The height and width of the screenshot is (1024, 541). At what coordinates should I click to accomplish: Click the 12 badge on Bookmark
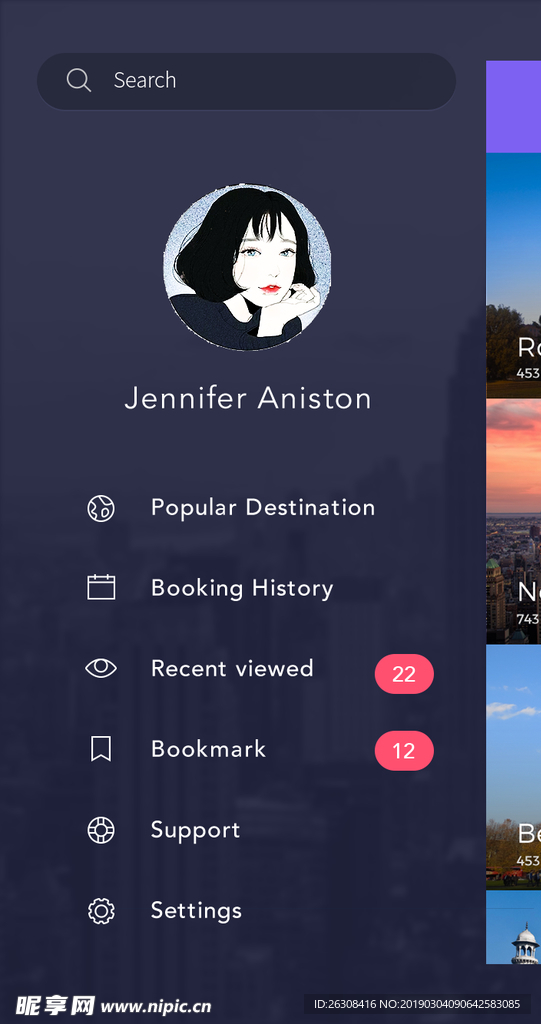point(404,751)
